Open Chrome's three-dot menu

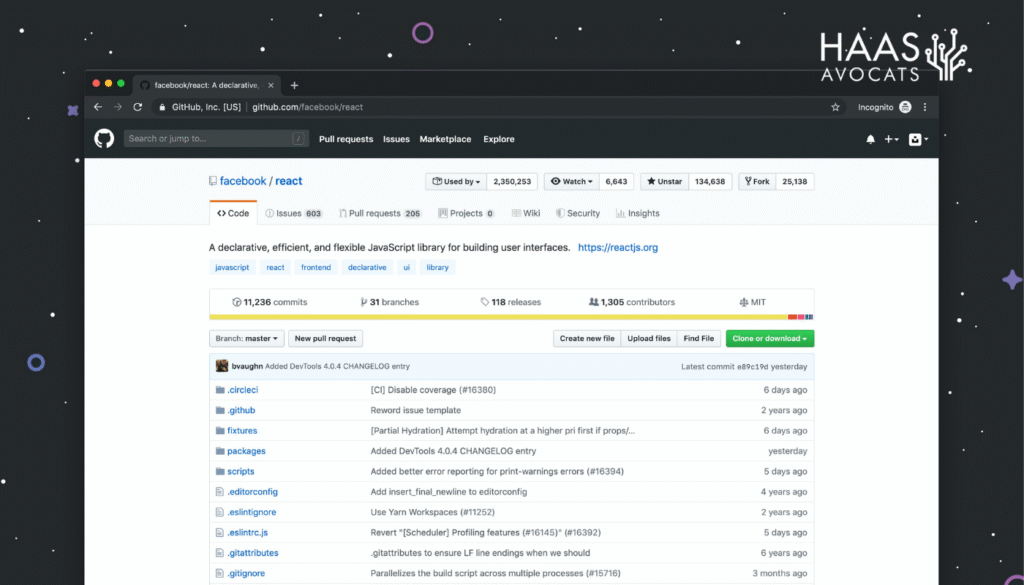pos(925,107)
